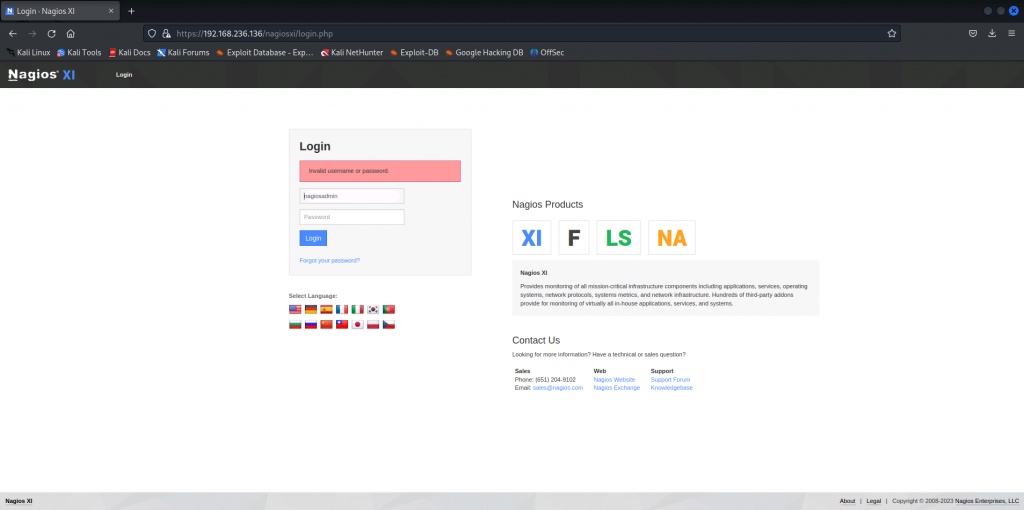Screen dimensions: 1024x510
Task: Pick Polish via the Poland flag
Action: pos(374,325)
